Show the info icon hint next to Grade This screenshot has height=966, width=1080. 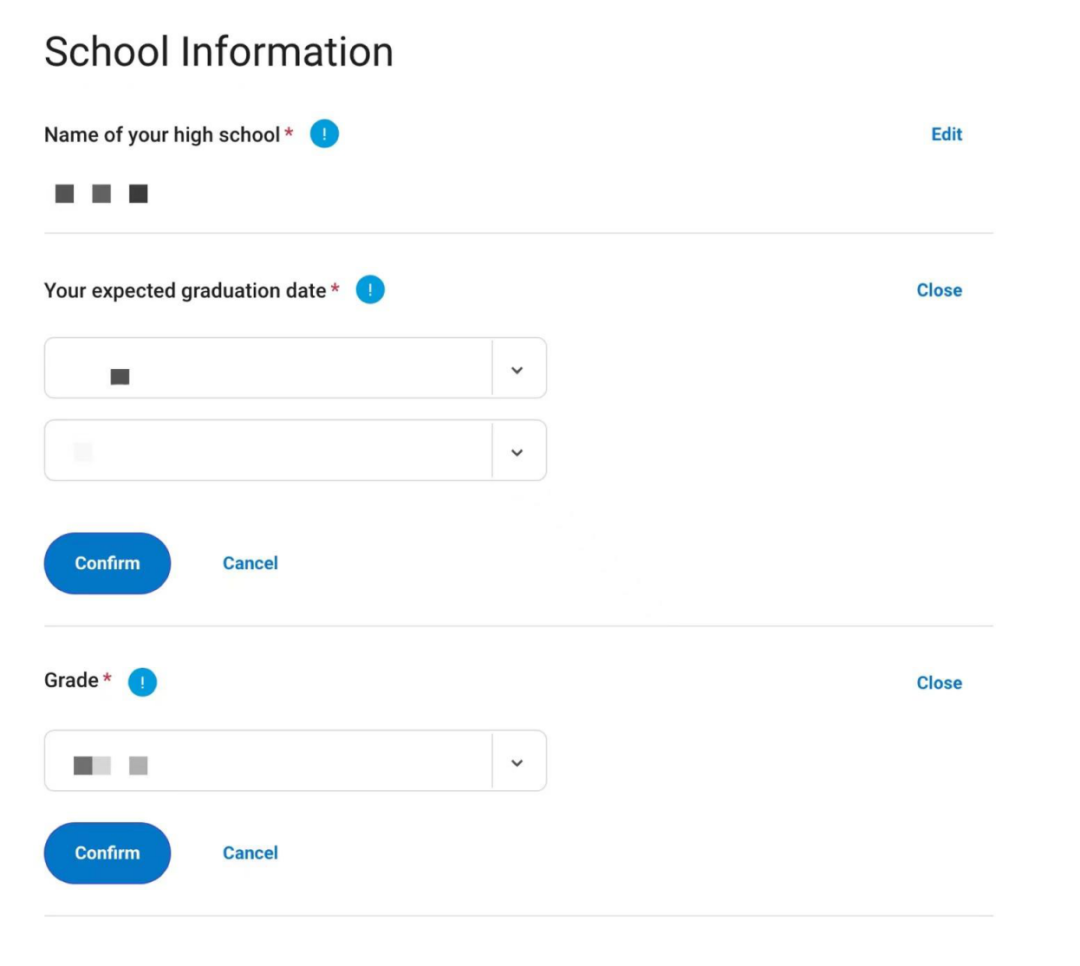pos(143,682)
